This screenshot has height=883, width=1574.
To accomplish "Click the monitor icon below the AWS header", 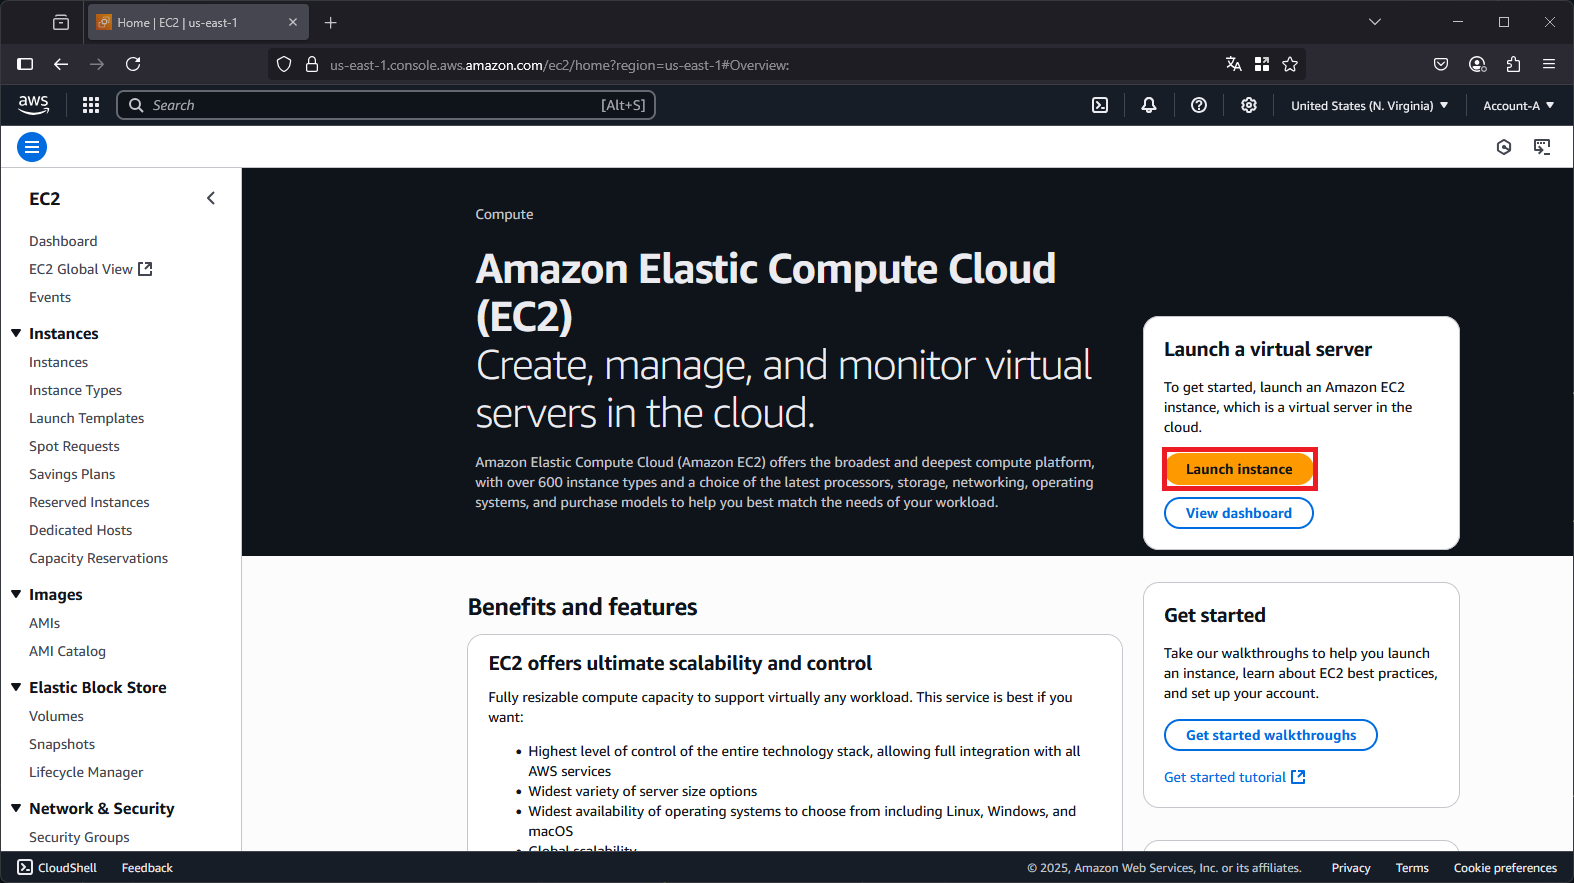I will pyautogui.click(x=1542, y=147).
